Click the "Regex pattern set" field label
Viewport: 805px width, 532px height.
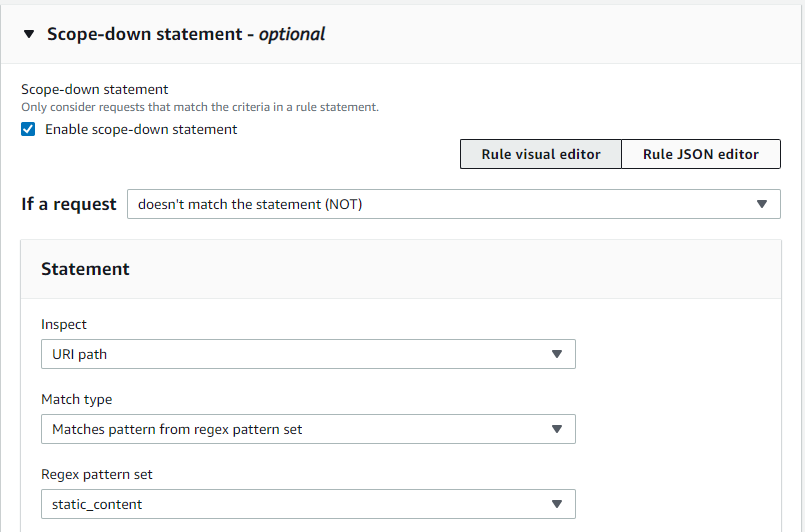coord(96,474)
